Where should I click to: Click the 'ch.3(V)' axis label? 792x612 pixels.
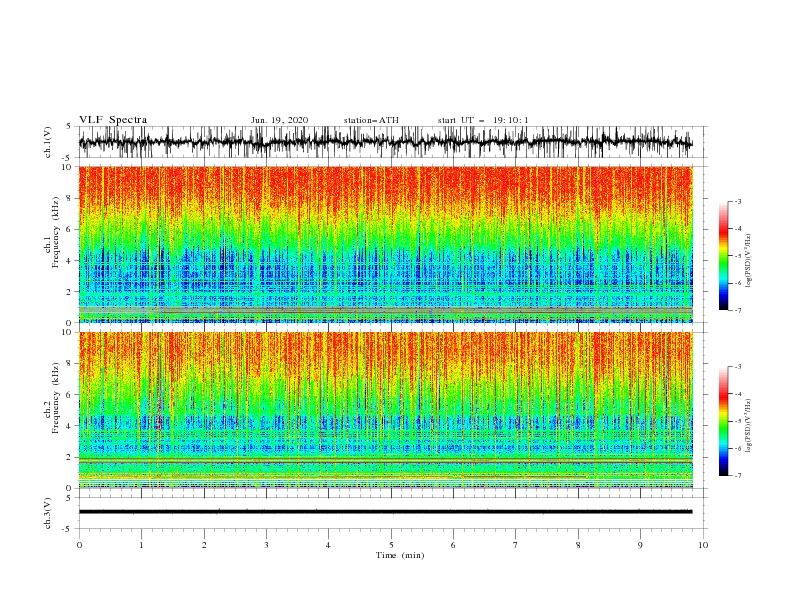tap(48, 513)
